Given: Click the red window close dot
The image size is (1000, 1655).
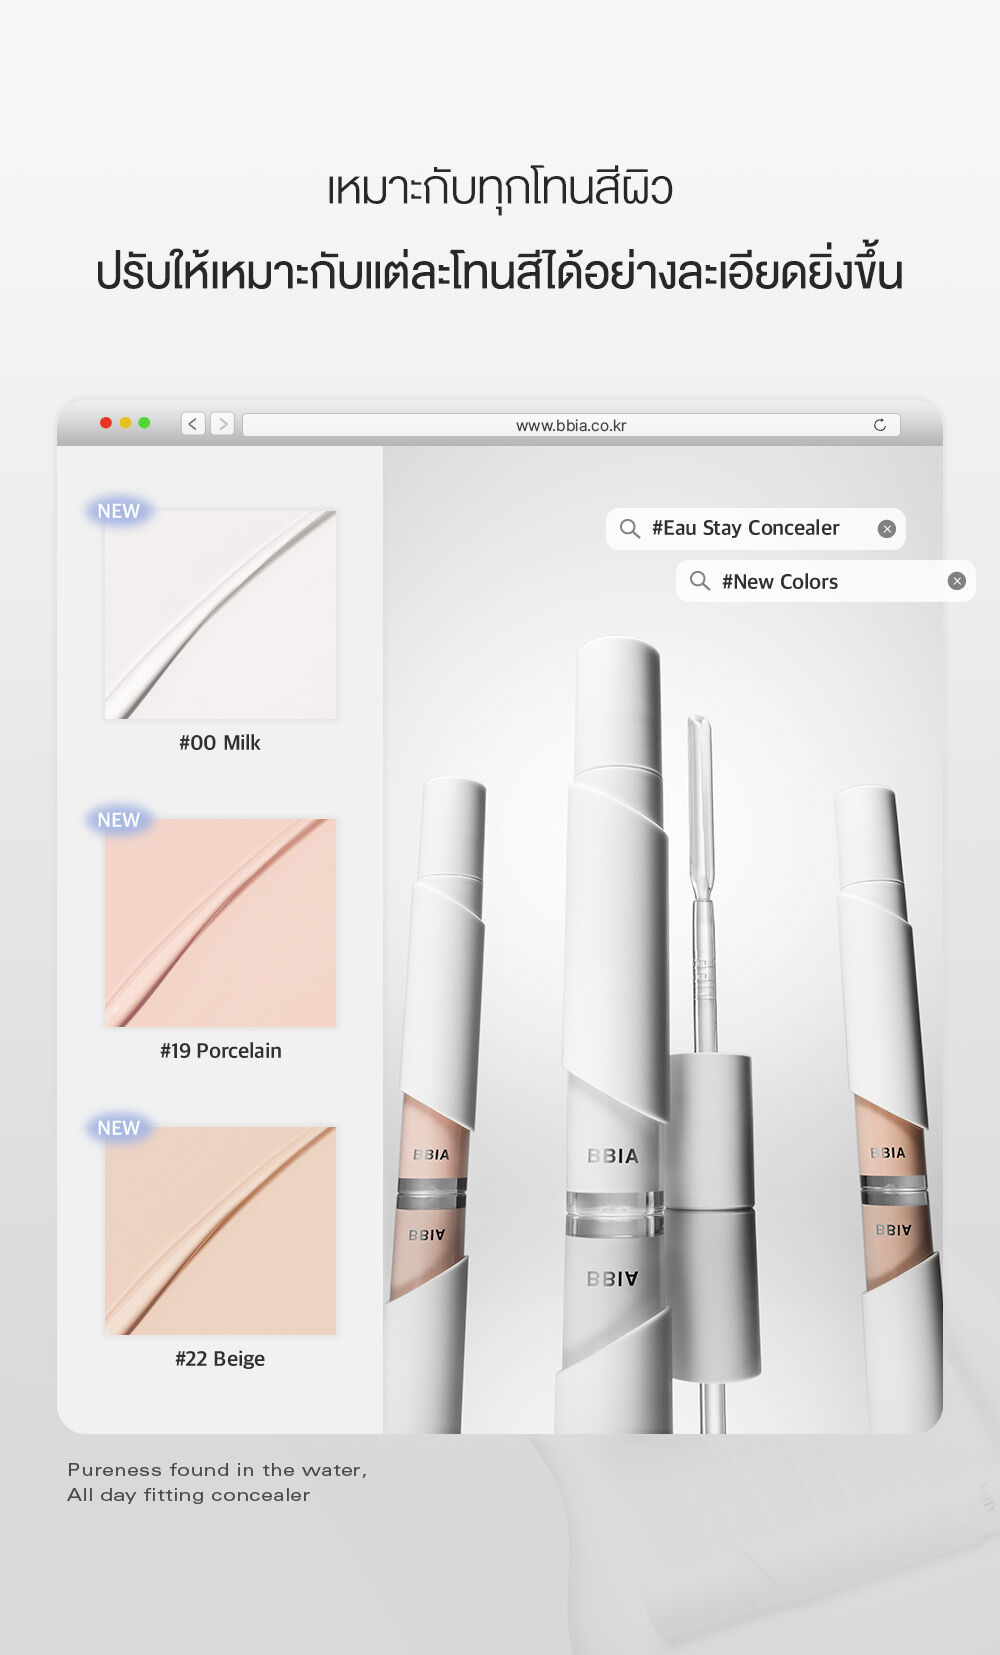Looking at the screenshot, I should point(106,423).
